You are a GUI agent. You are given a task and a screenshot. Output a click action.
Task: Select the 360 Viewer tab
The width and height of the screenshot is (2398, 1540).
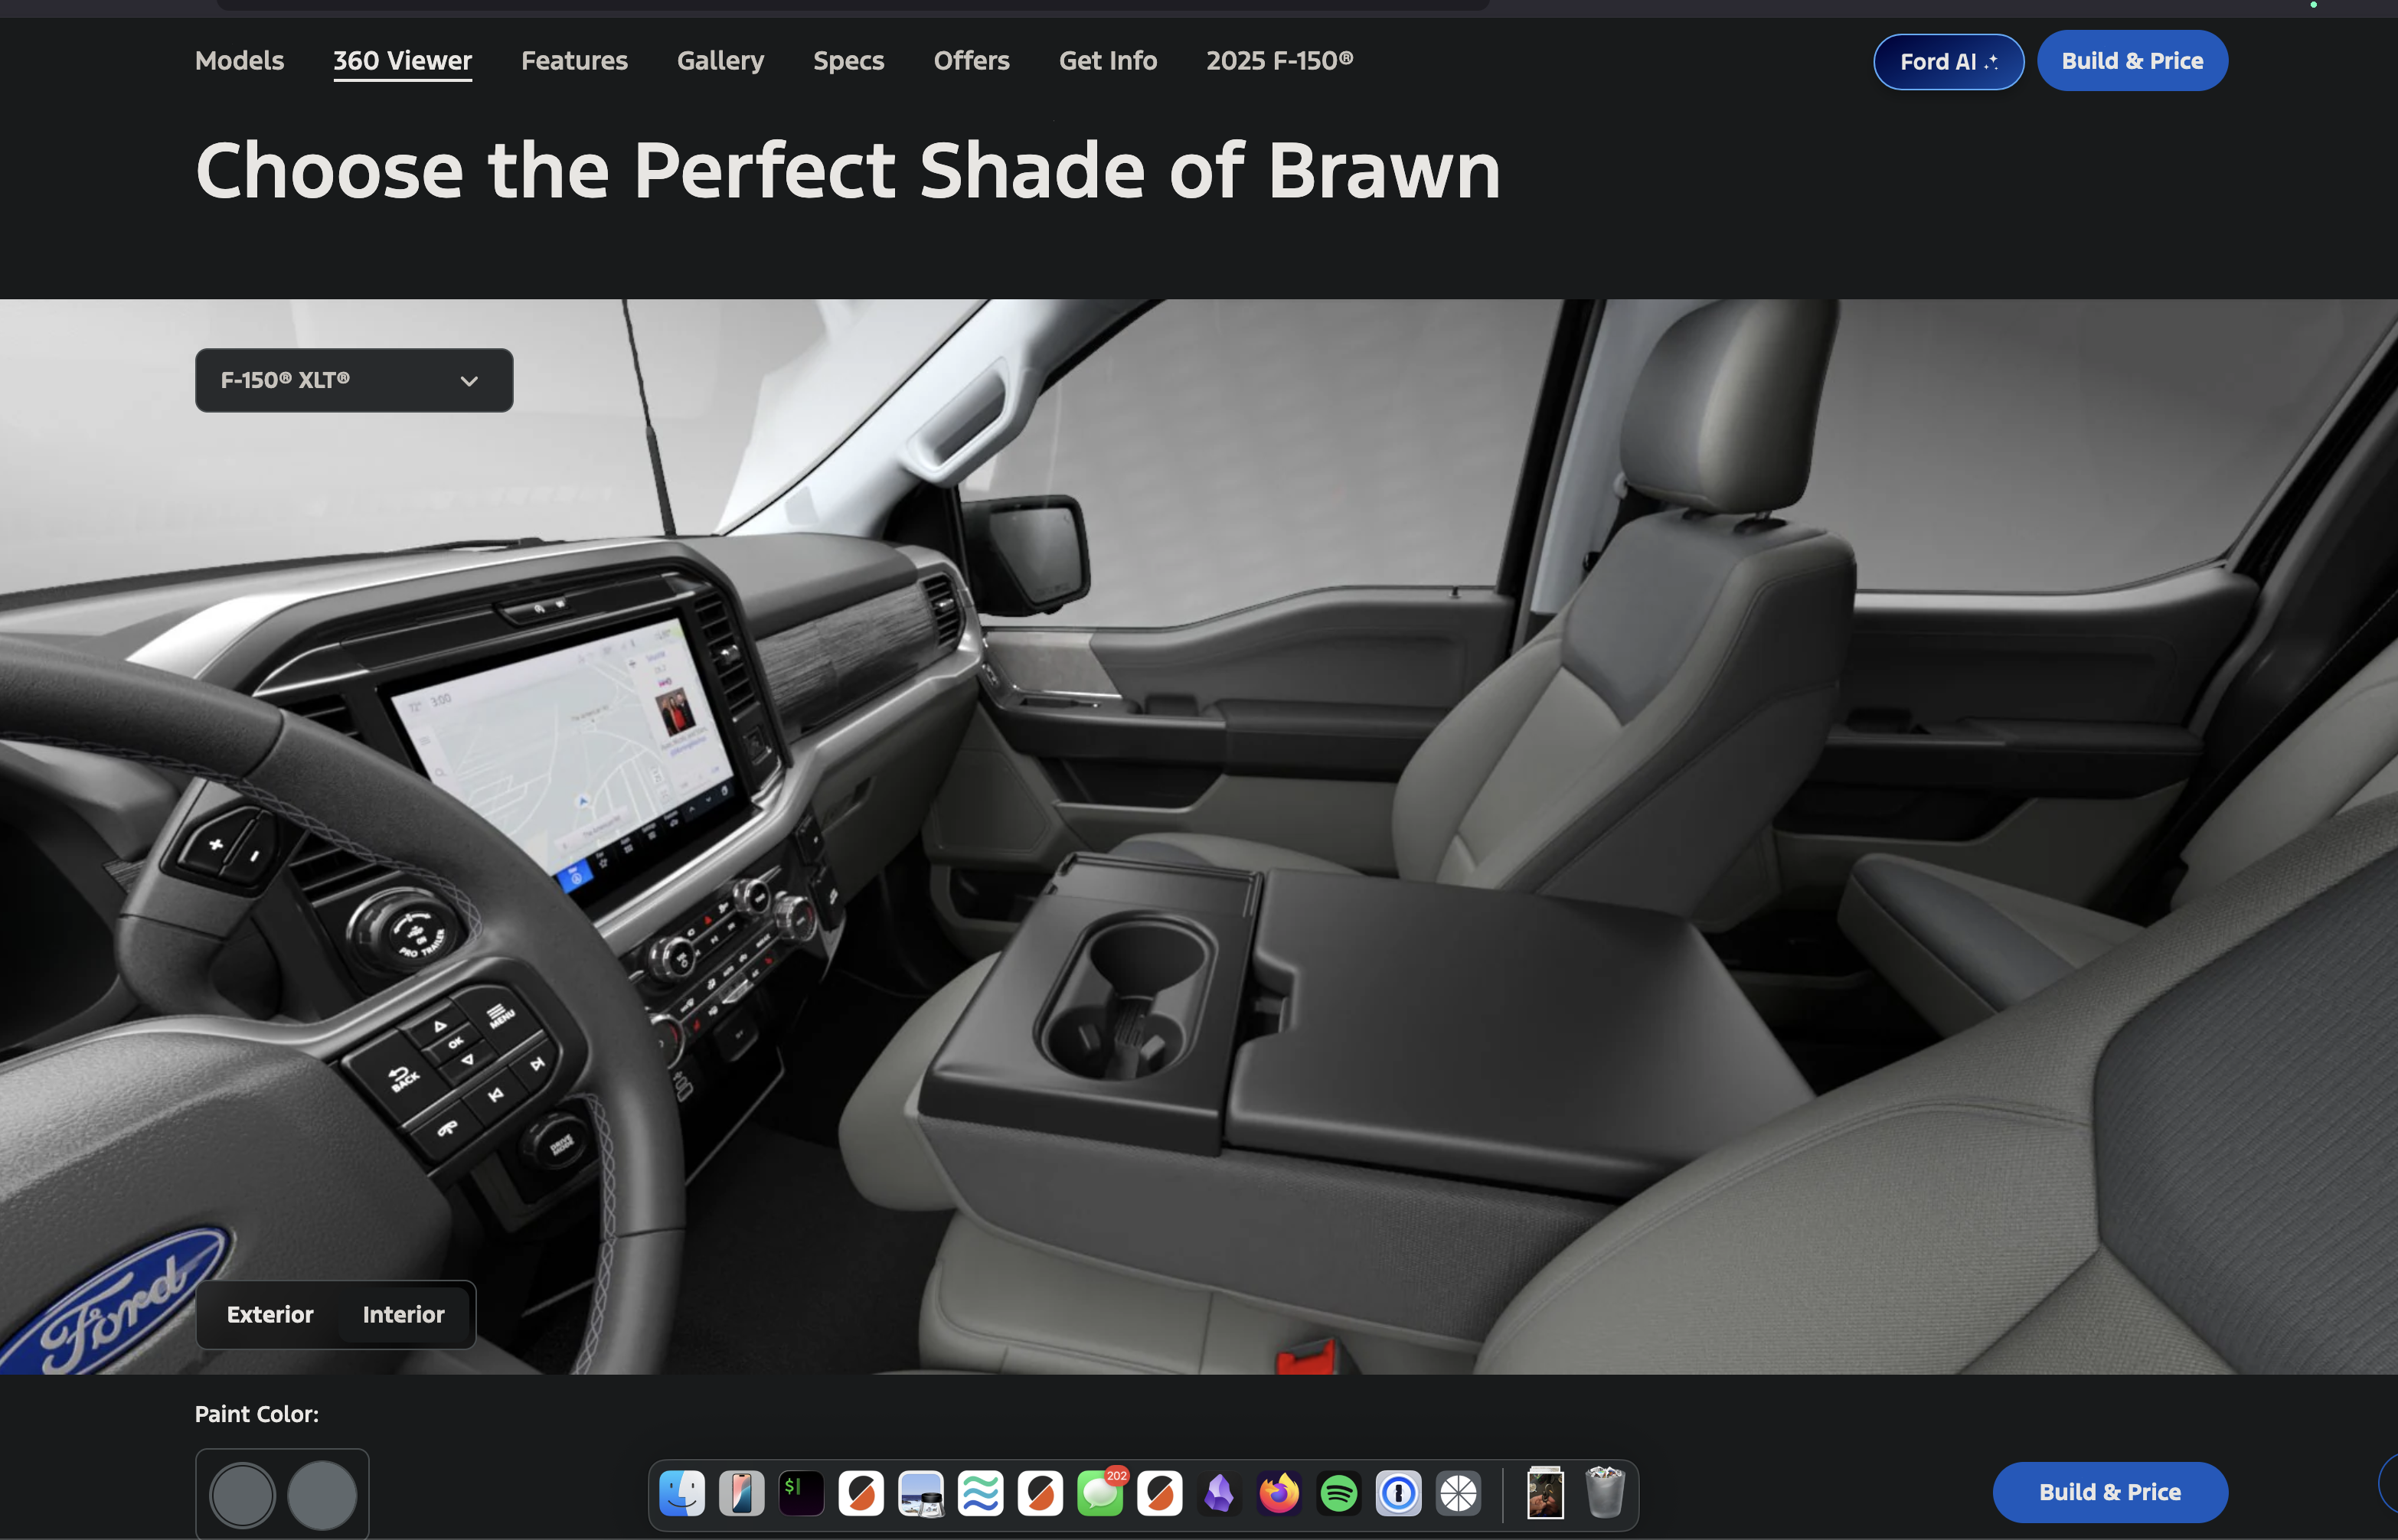[403, 61]
